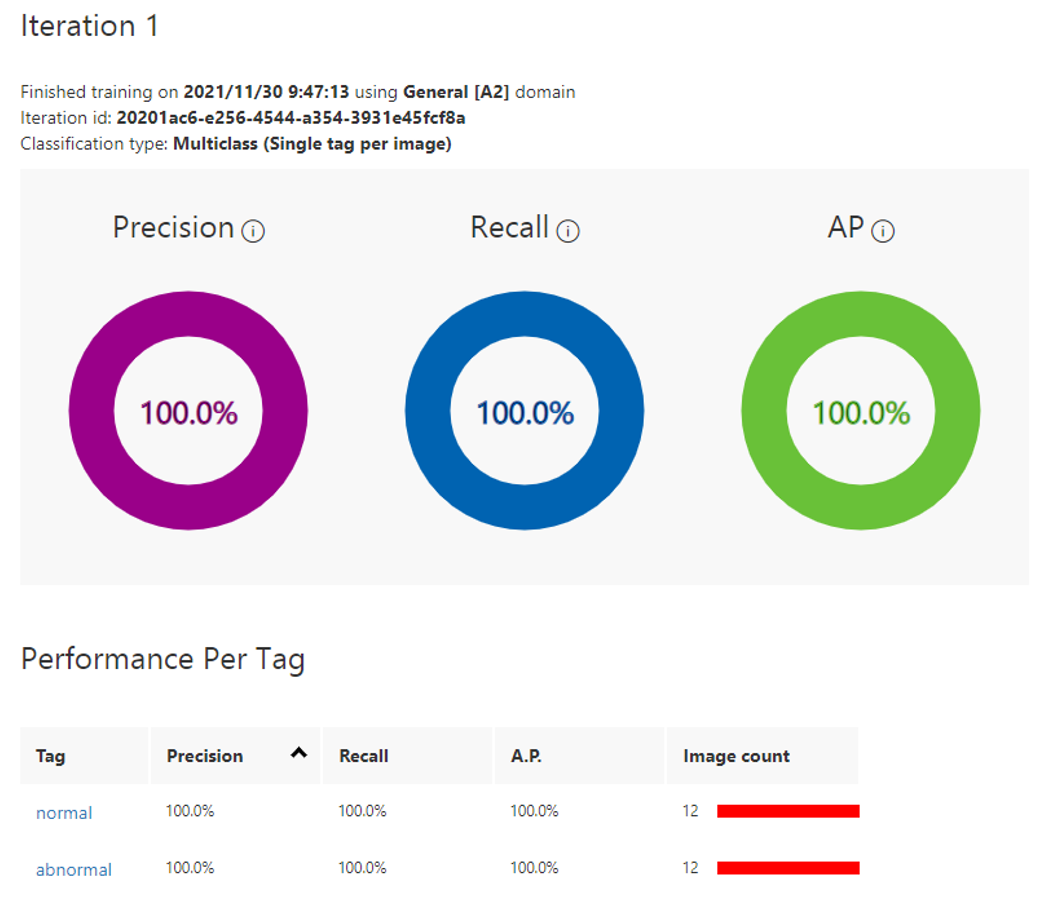Image resolution: width=1044 pixels, height=918 pixels.
Task: Click normal tag's 100.0% precision value
Action: pyautogui.click(x=190, y=811)
